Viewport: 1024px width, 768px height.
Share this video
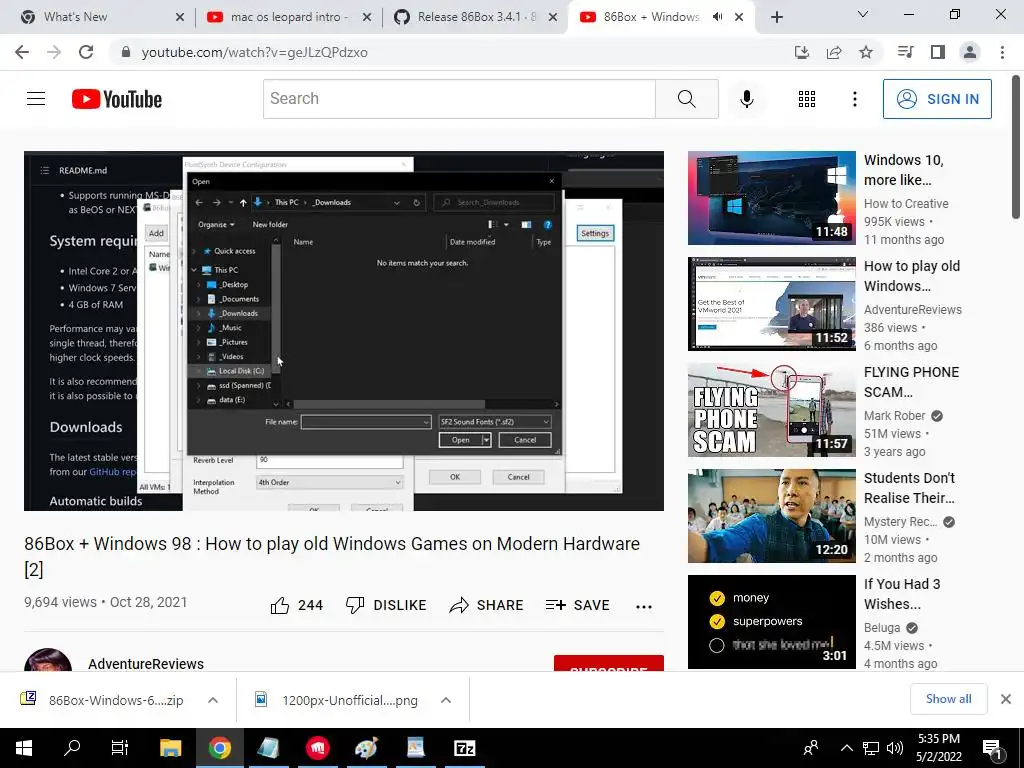tap(487, 605)
